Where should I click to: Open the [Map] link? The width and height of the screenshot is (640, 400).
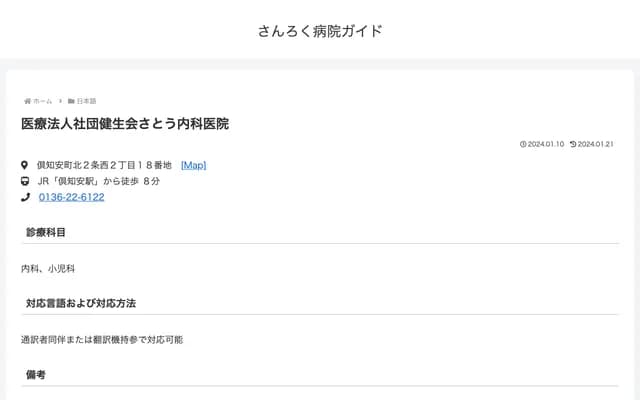[193, 165]
